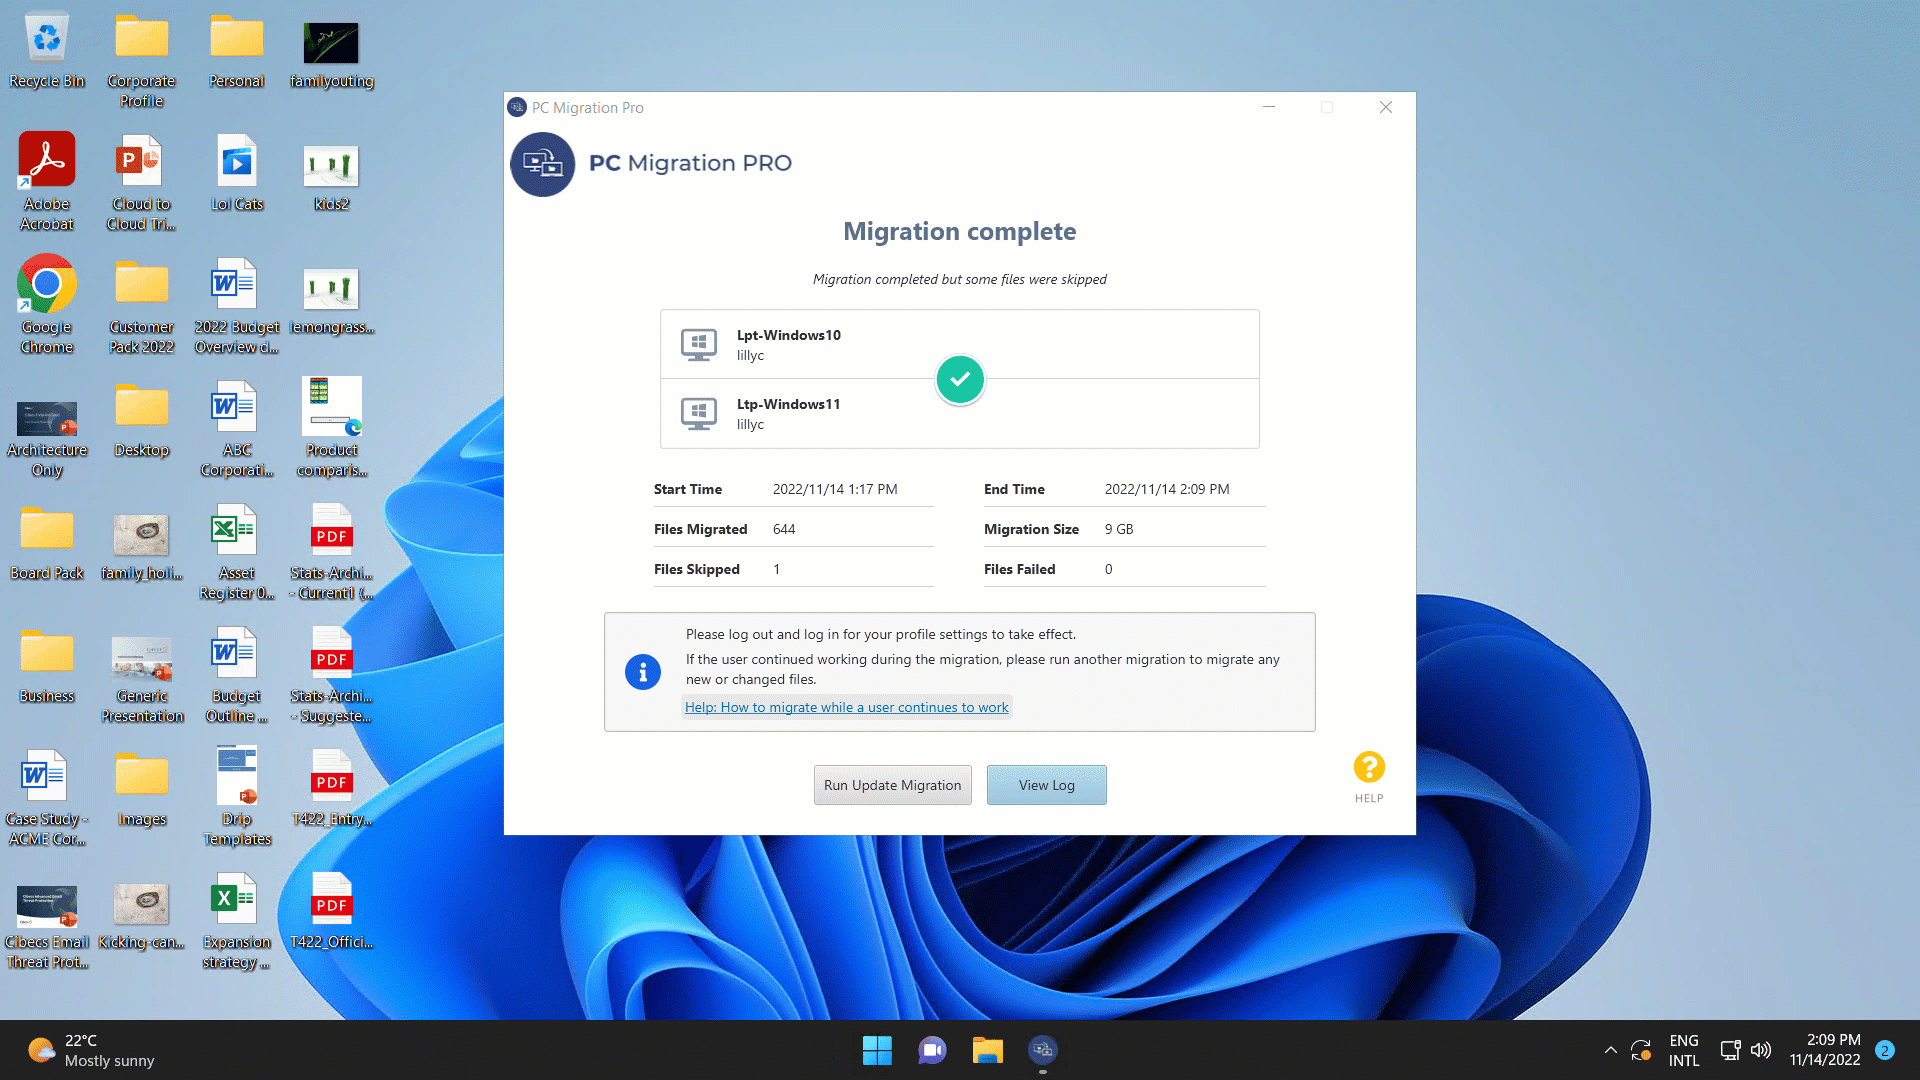Show hidden icons in system tray
The height and width of the screenshot is (1080, 1920).
[1610, 1050]
